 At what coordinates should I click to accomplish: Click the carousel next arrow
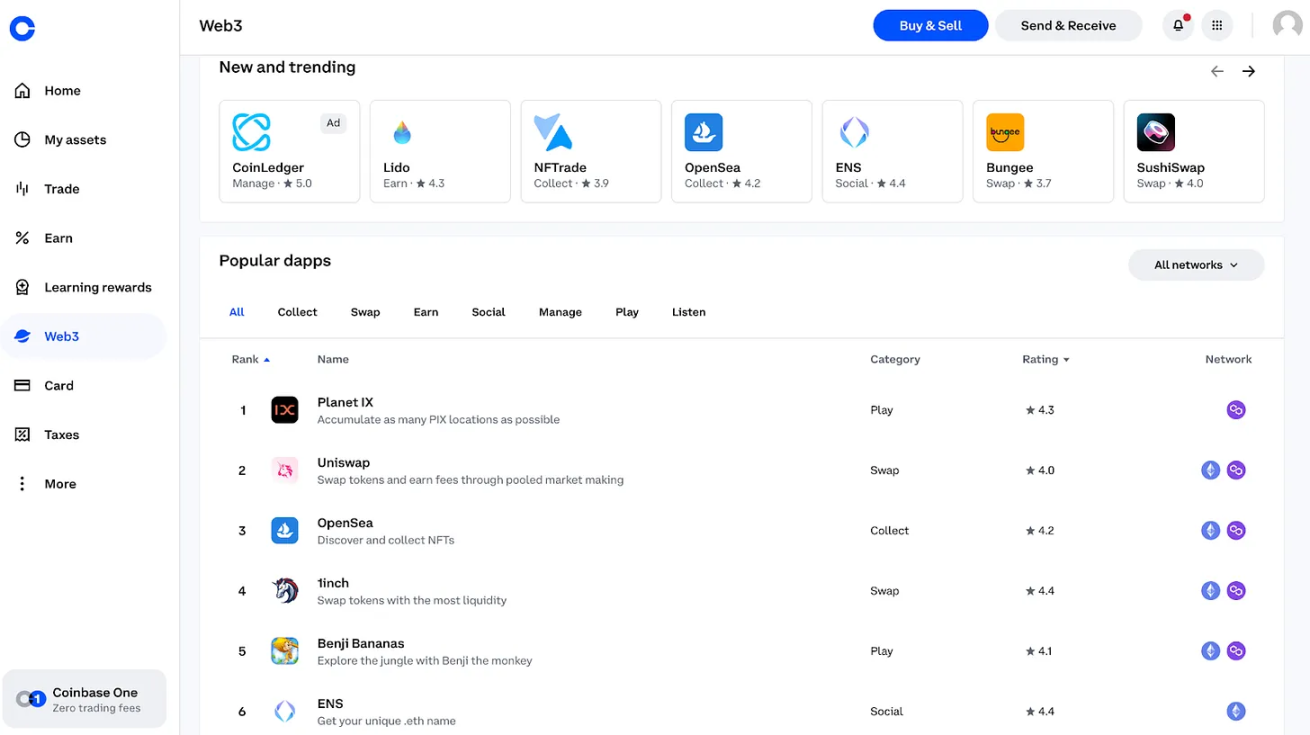[x=1248, y=70]
